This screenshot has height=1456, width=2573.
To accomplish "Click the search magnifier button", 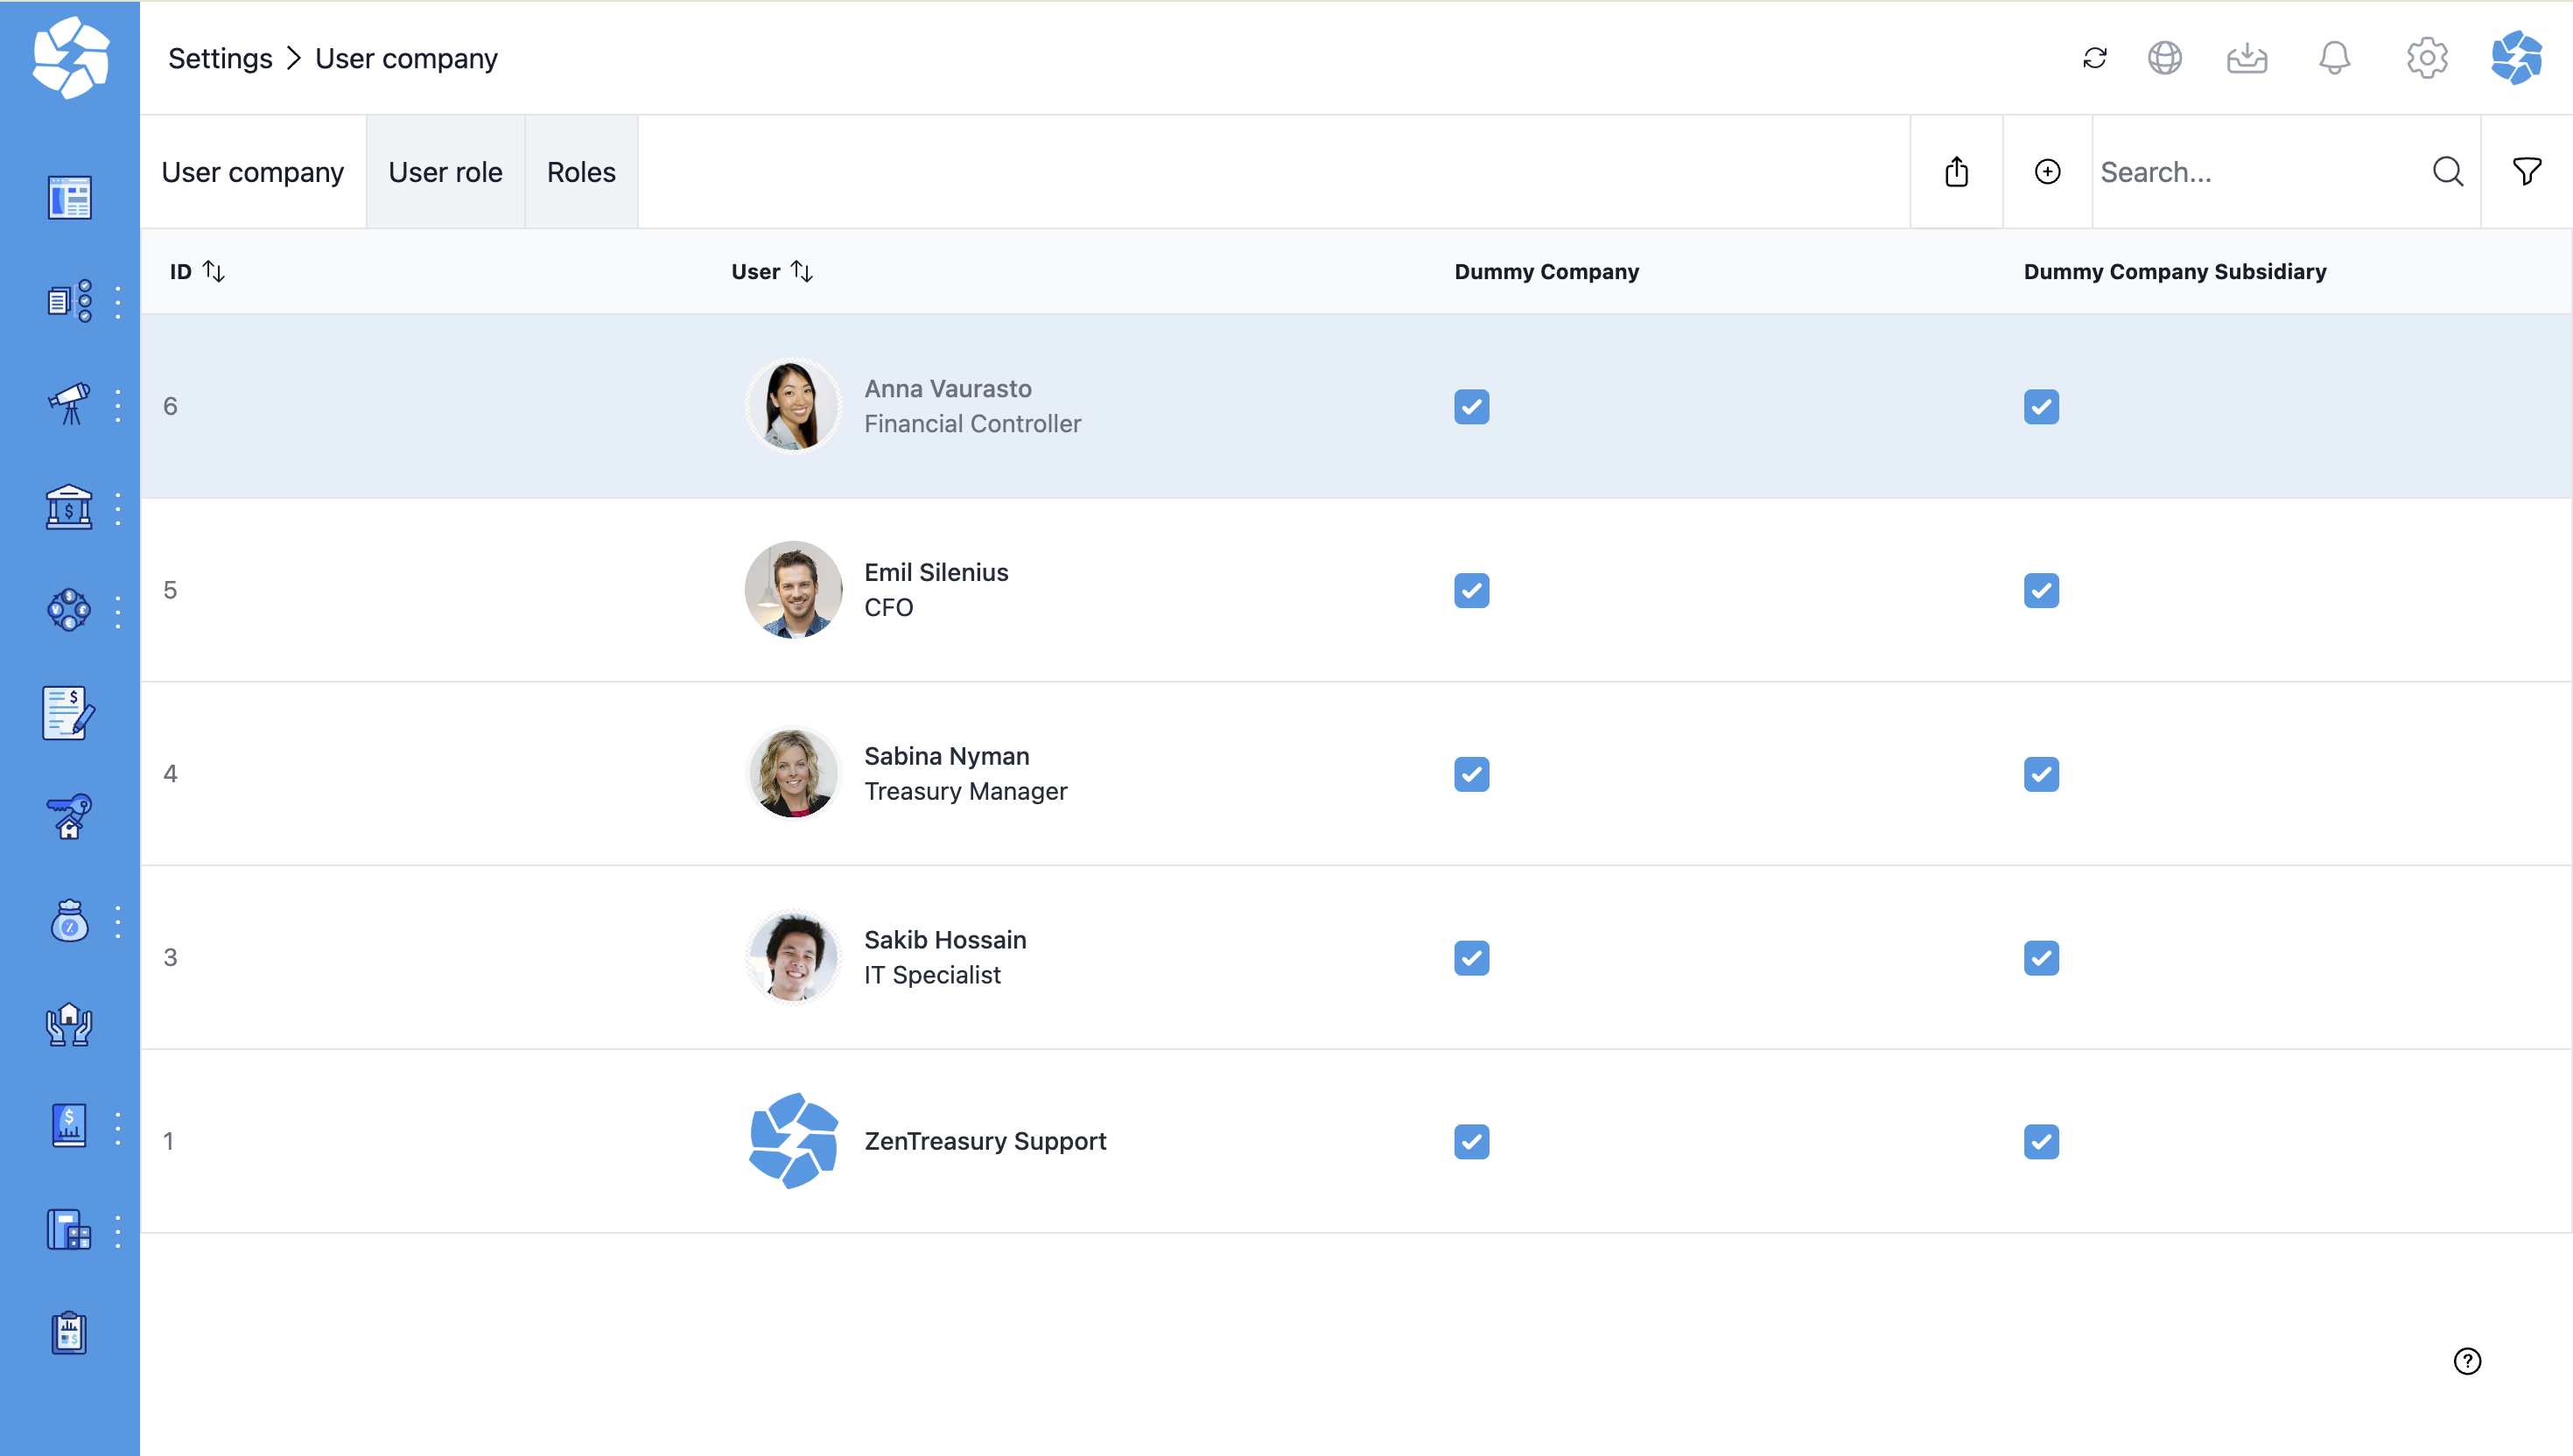I will tap(2447, 172).
